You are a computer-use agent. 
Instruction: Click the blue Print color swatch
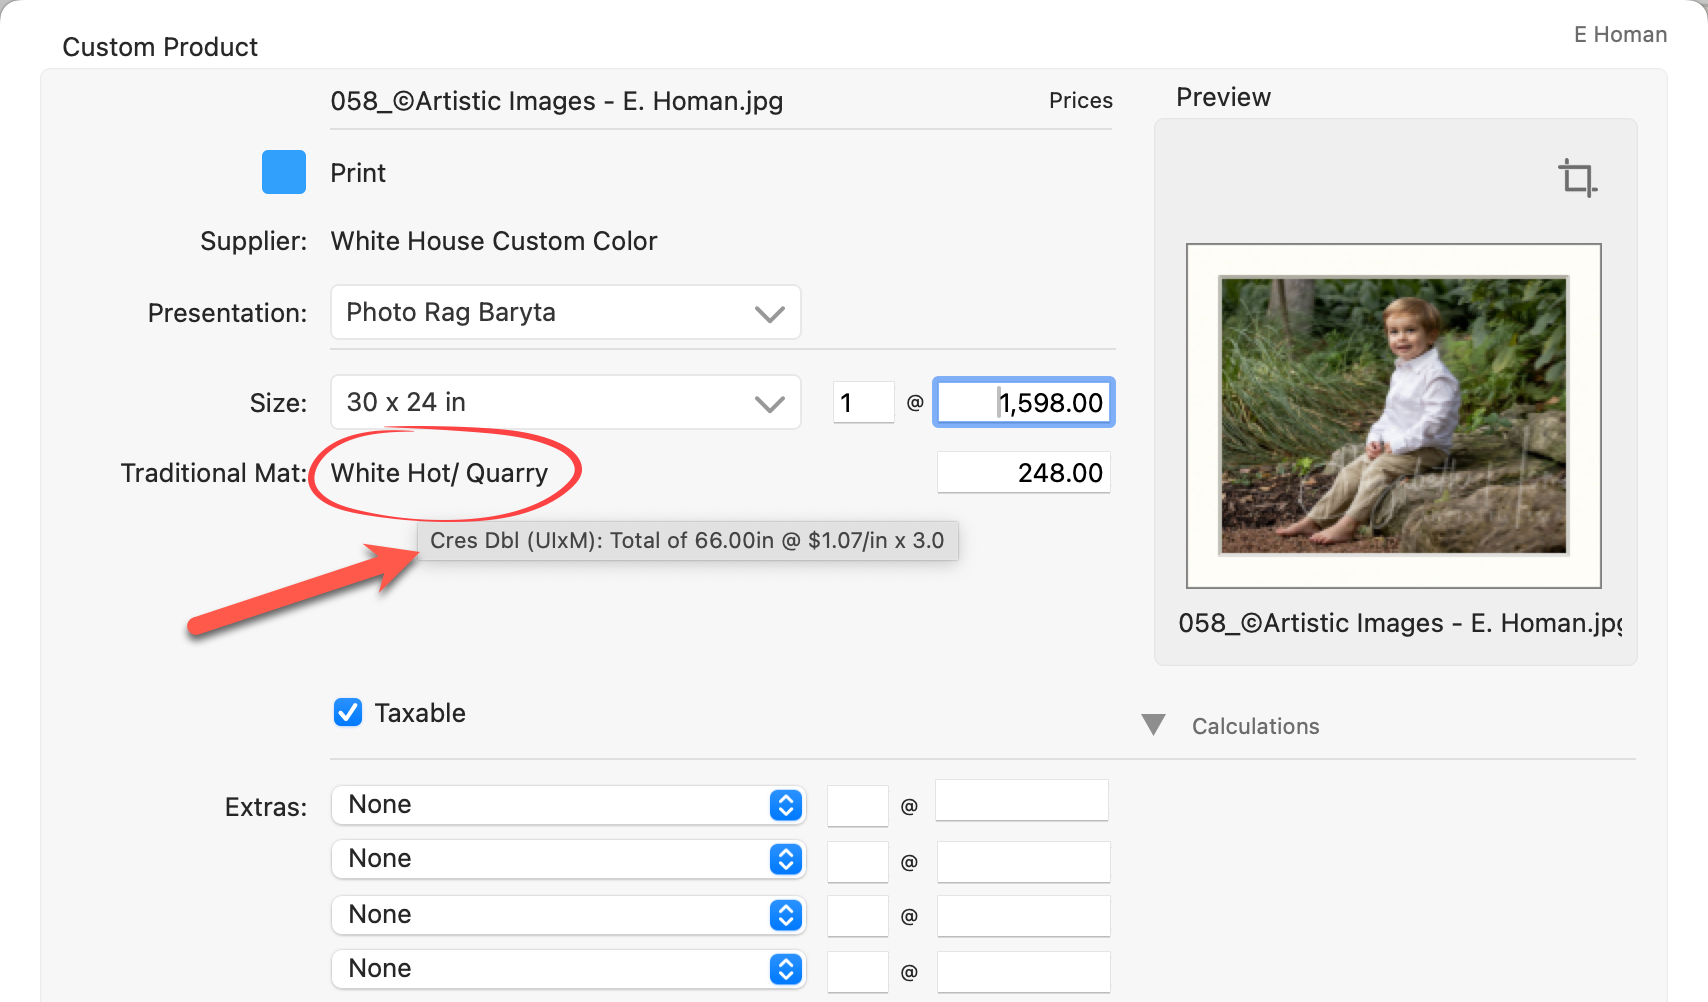coord(284,172)
